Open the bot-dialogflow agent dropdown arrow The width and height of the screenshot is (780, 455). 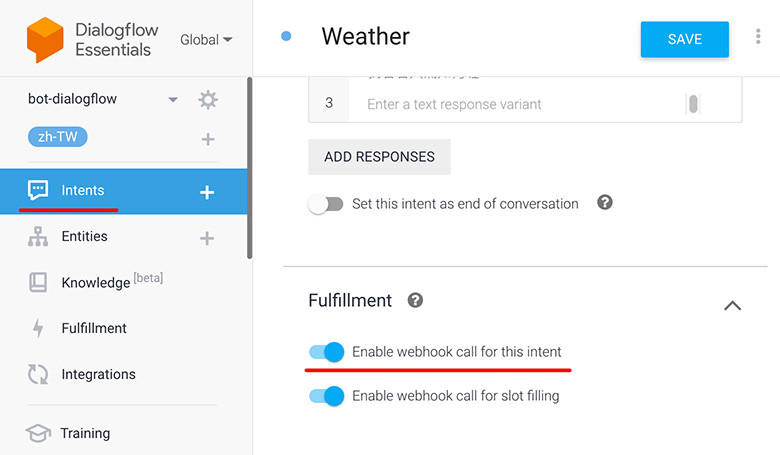173,100
